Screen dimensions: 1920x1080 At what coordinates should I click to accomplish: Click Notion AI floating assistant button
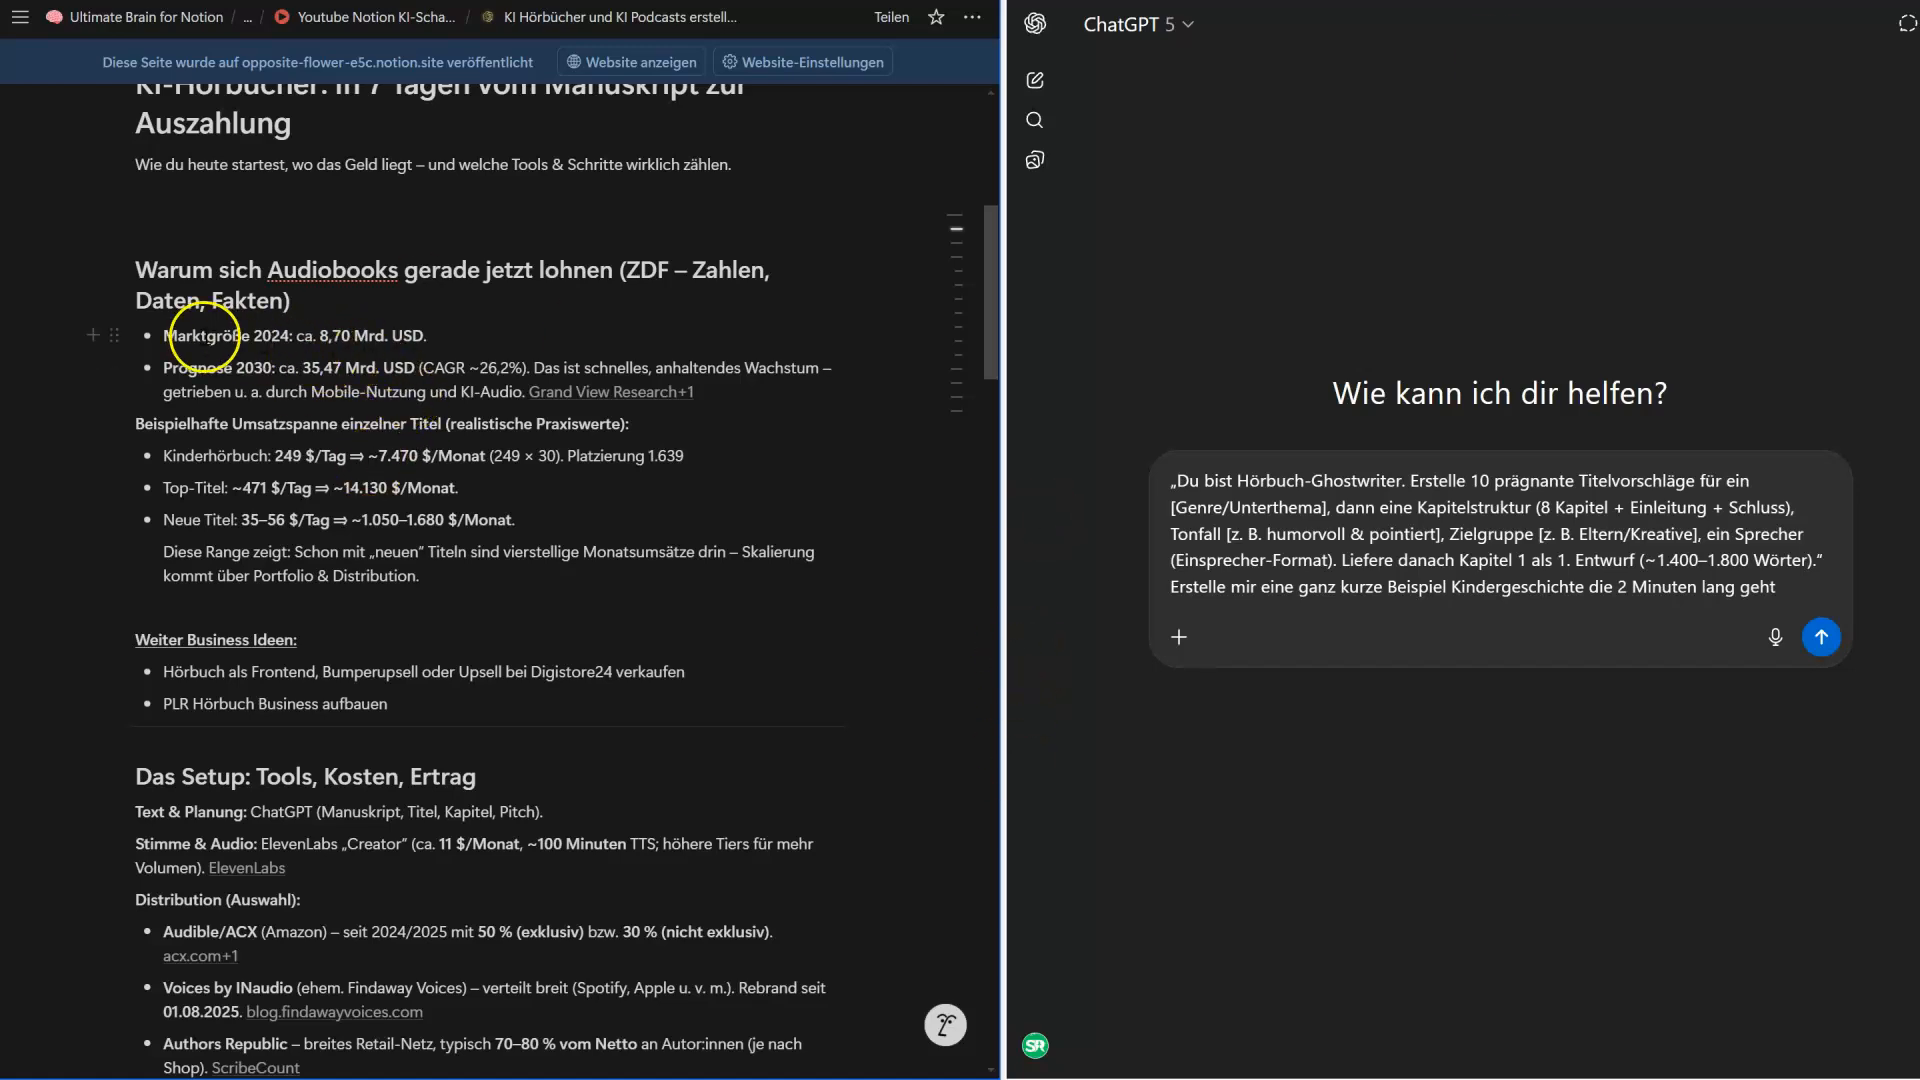[x=945, y=1025]
